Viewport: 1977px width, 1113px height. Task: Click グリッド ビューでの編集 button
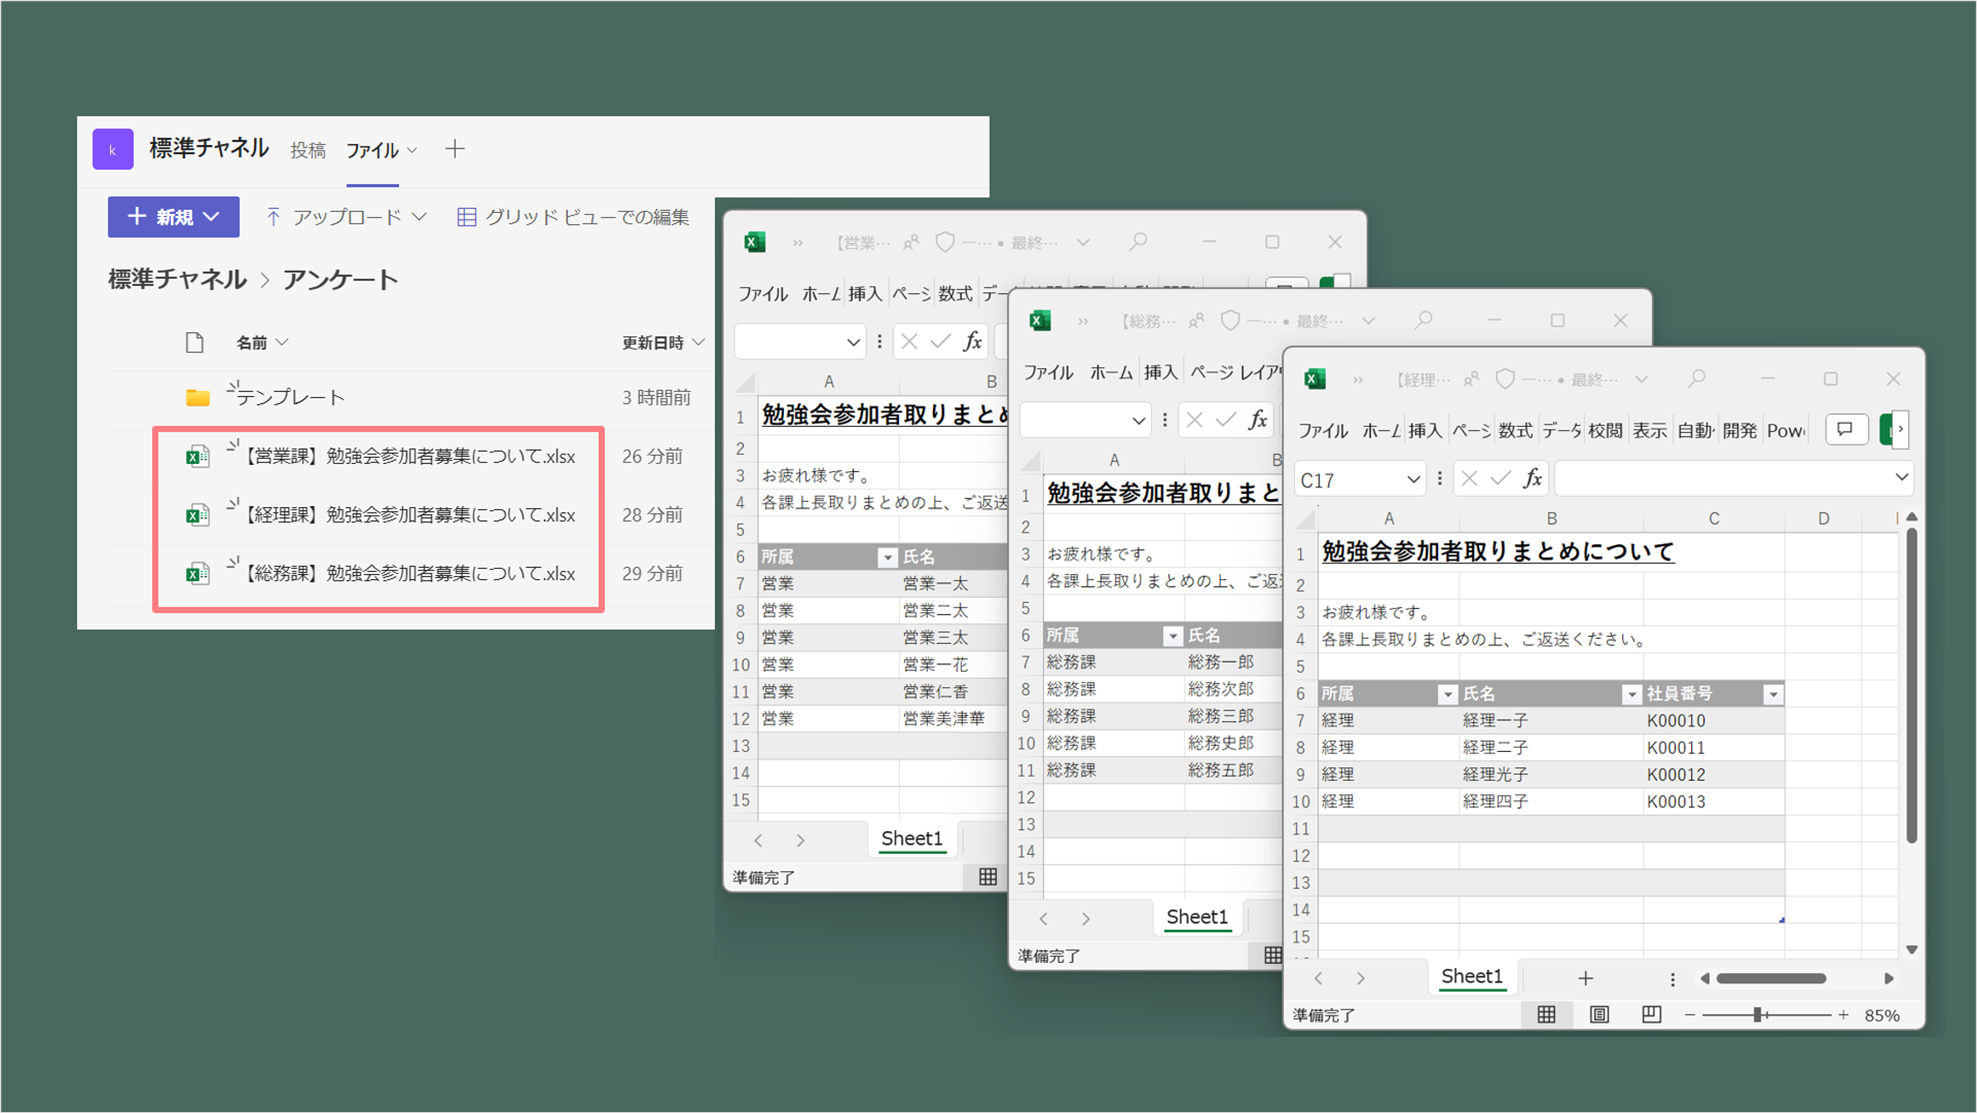pyautogui.click(x=573, y=217)
